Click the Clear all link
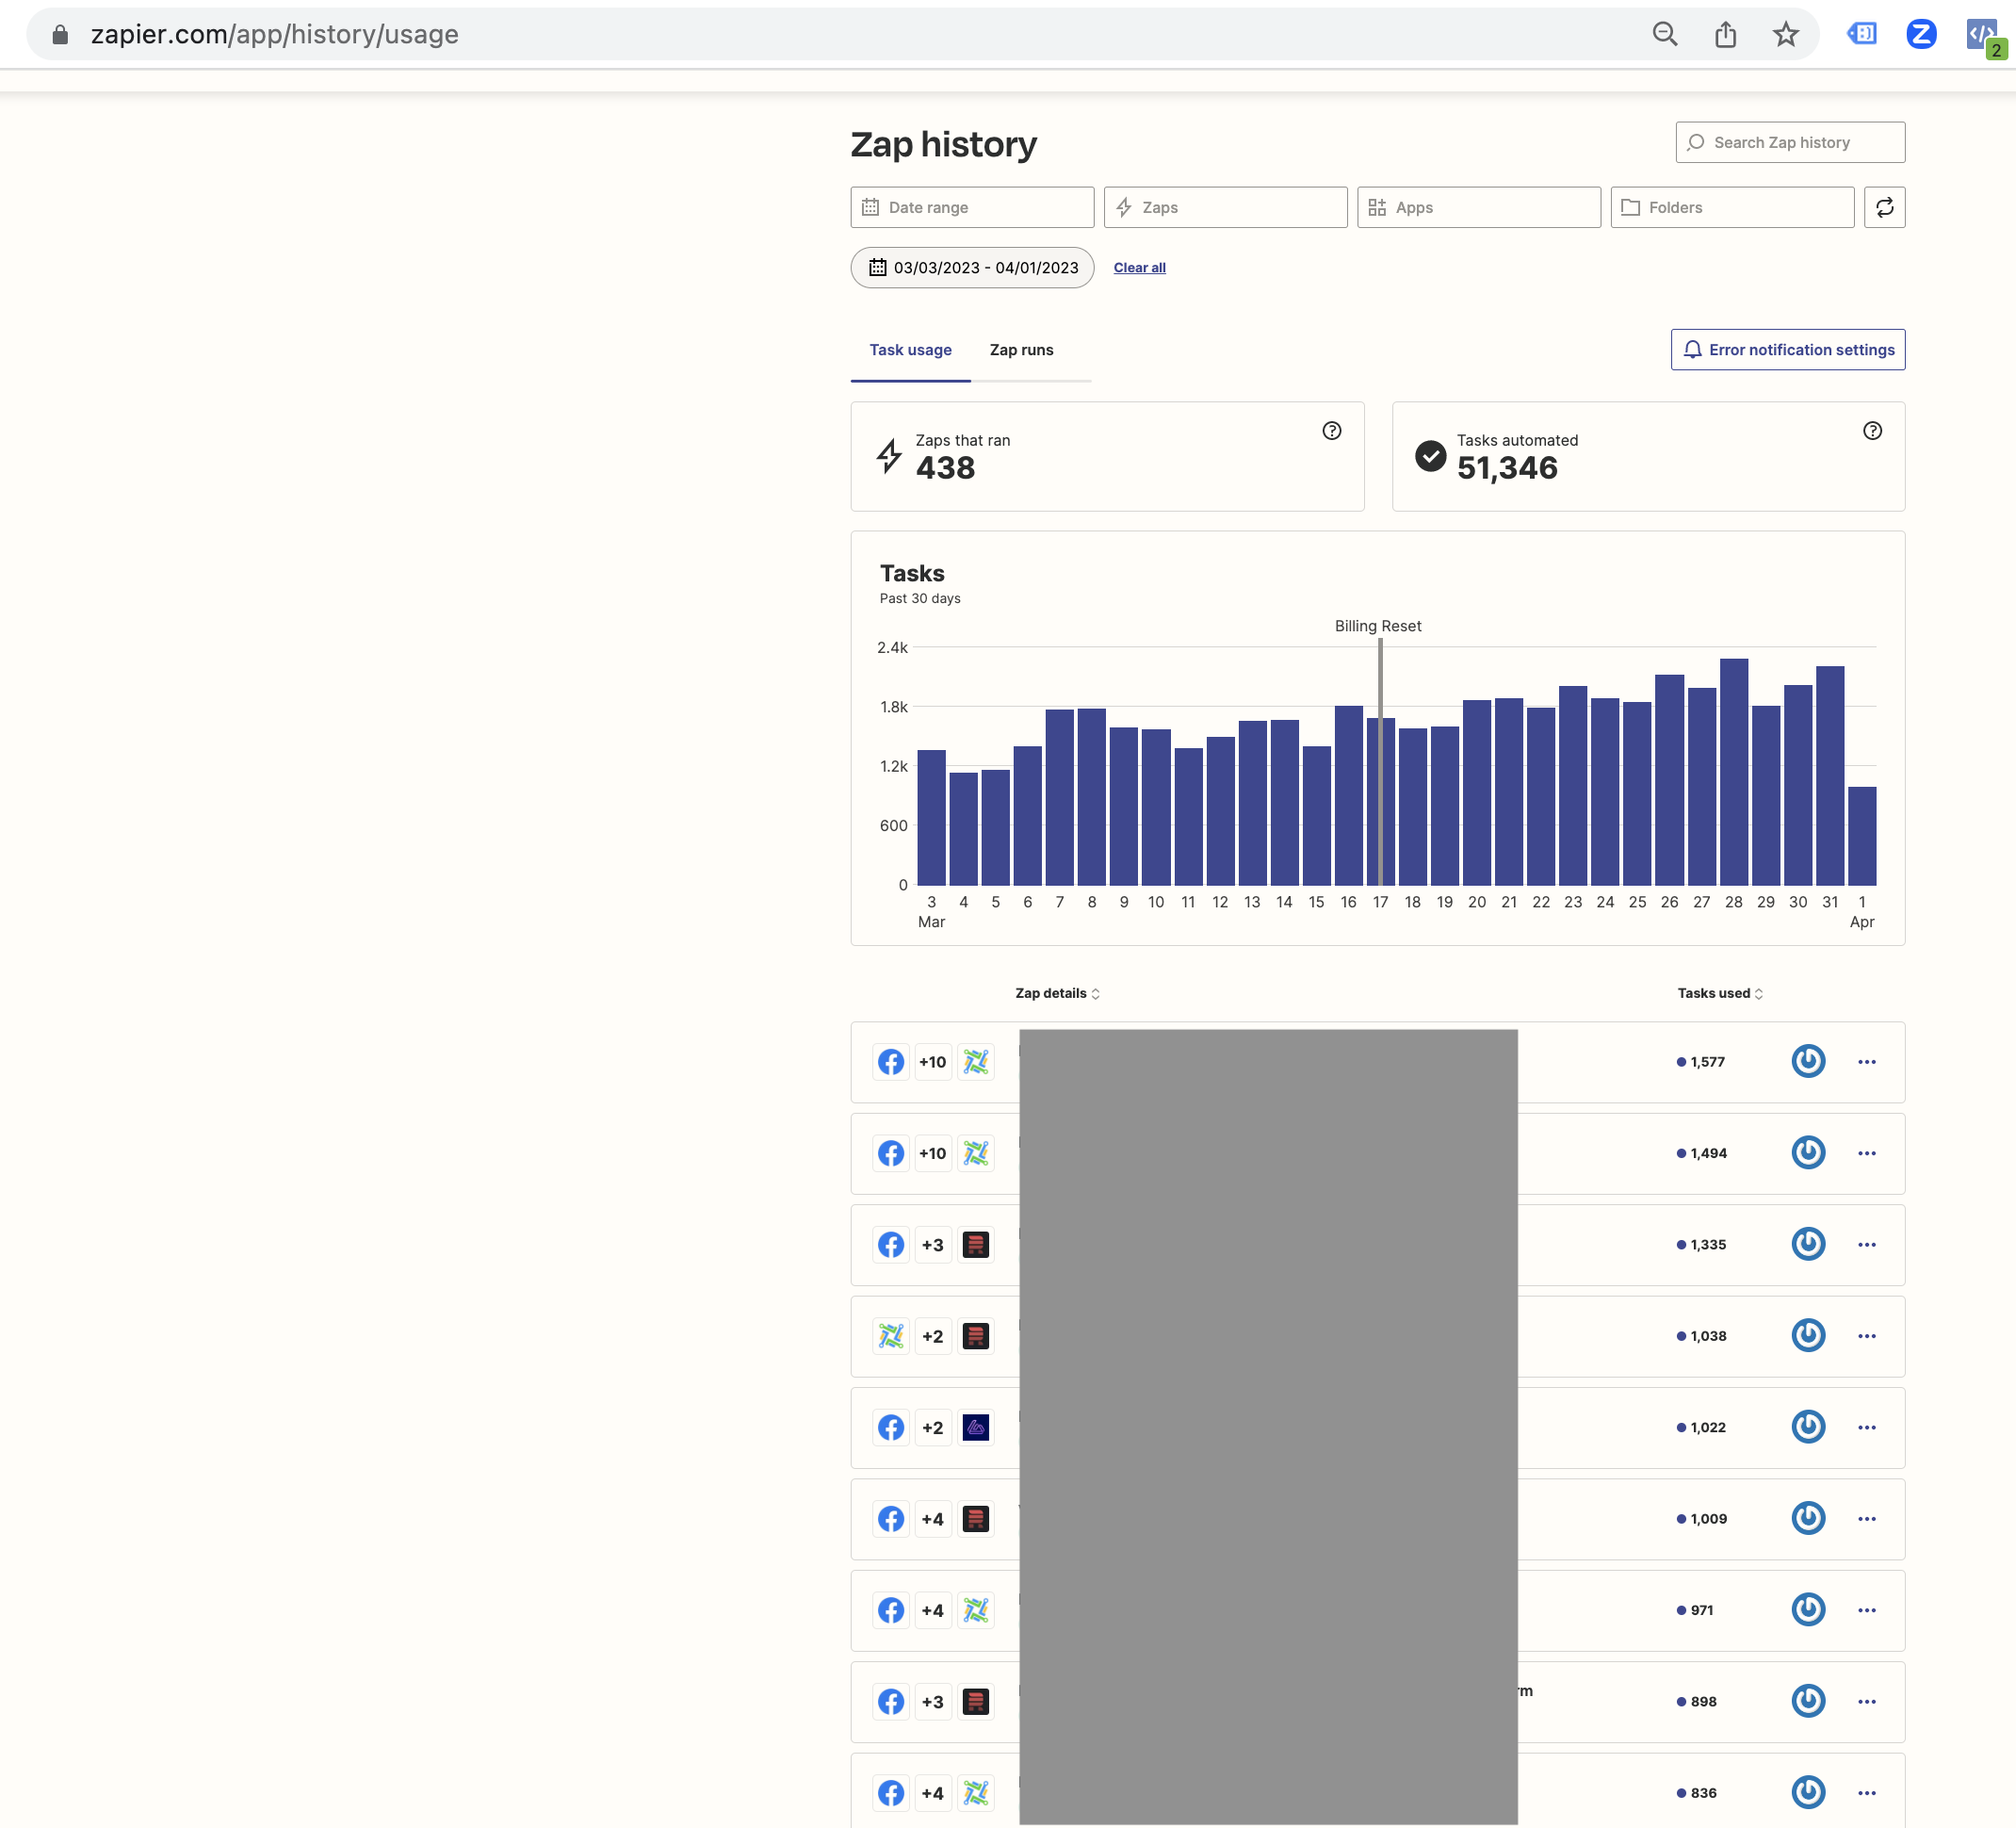 point(1139,267)
